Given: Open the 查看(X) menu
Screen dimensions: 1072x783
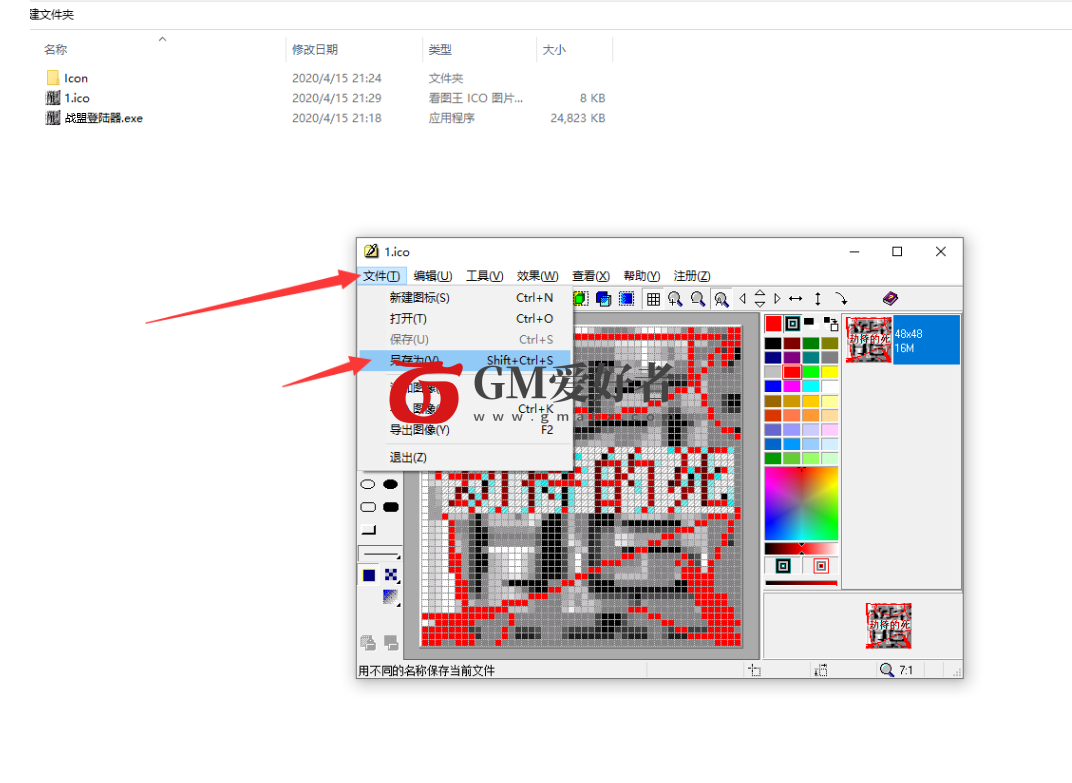Looking at the screenshot, I should point(591,276).
